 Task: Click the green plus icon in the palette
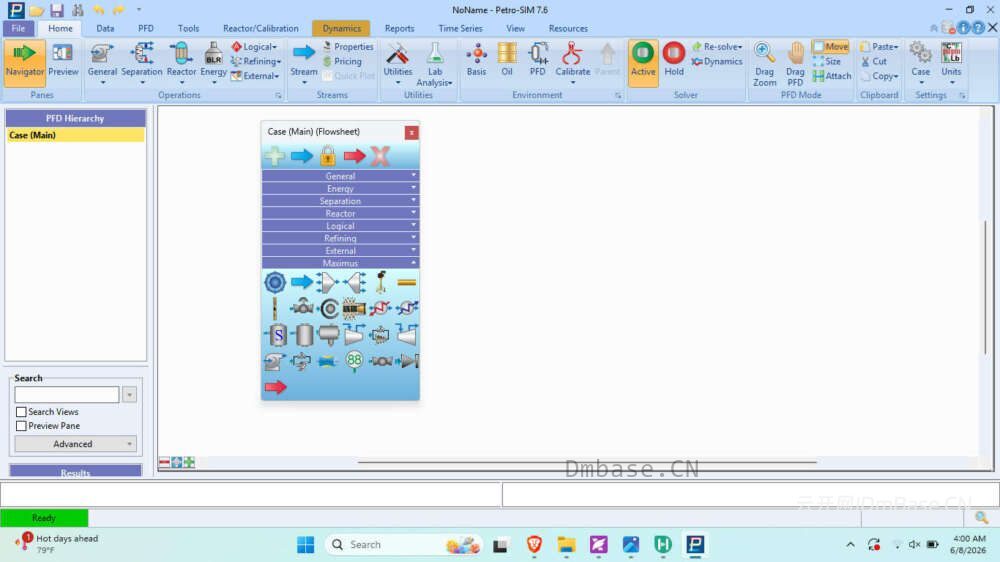(x=275, y=156)
